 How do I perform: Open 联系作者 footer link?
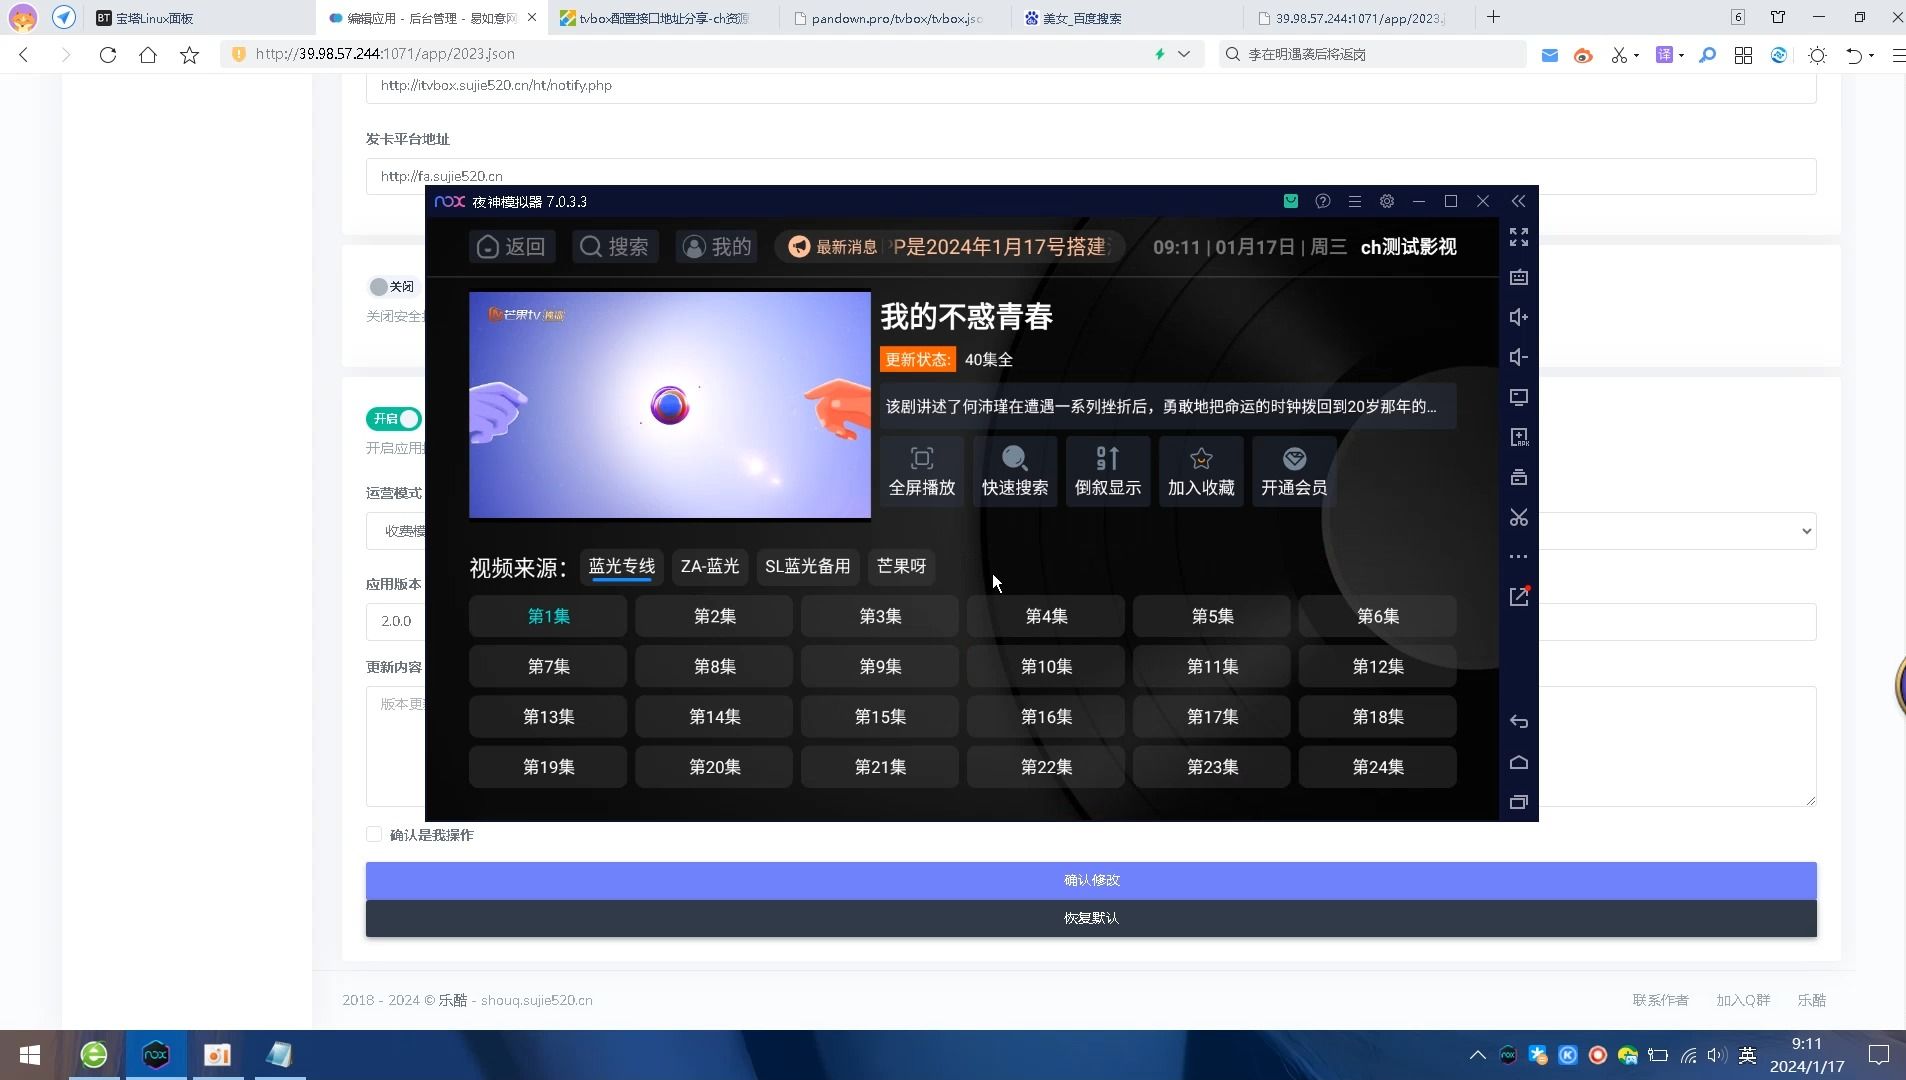(1660, 1000)
